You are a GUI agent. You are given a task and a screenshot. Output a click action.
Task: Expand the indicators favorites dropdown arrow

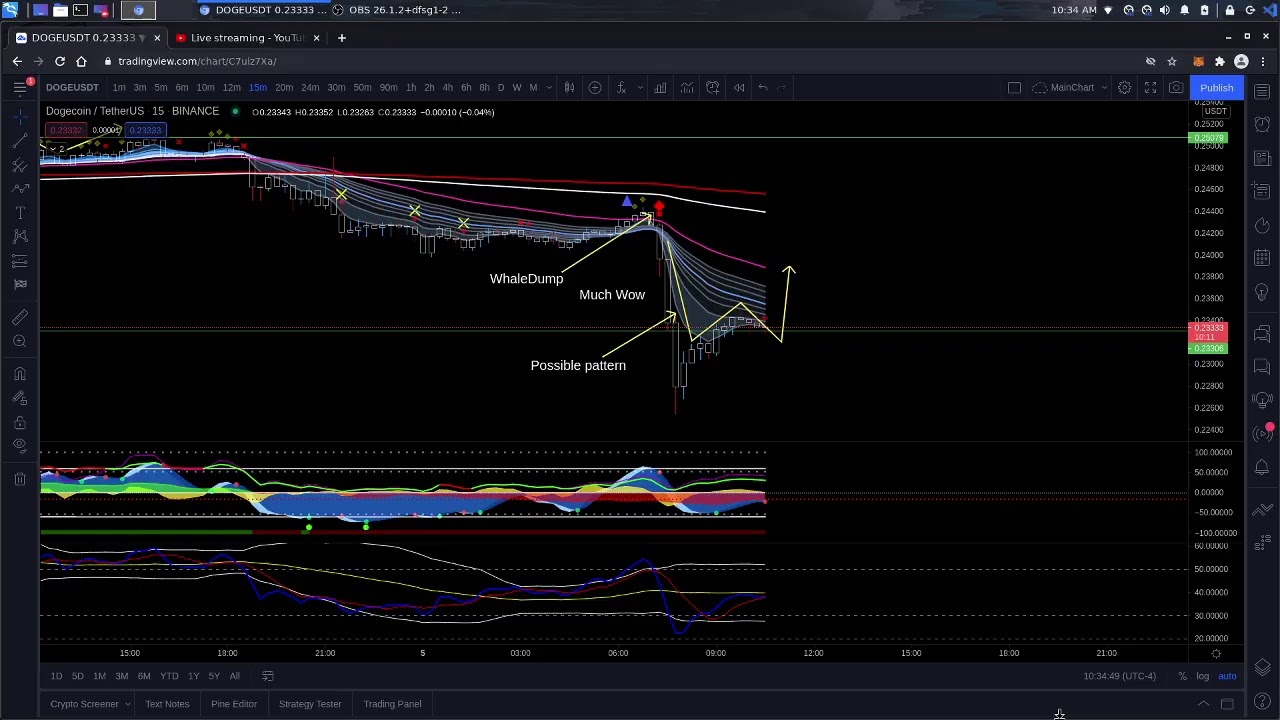tap(639, 88)
